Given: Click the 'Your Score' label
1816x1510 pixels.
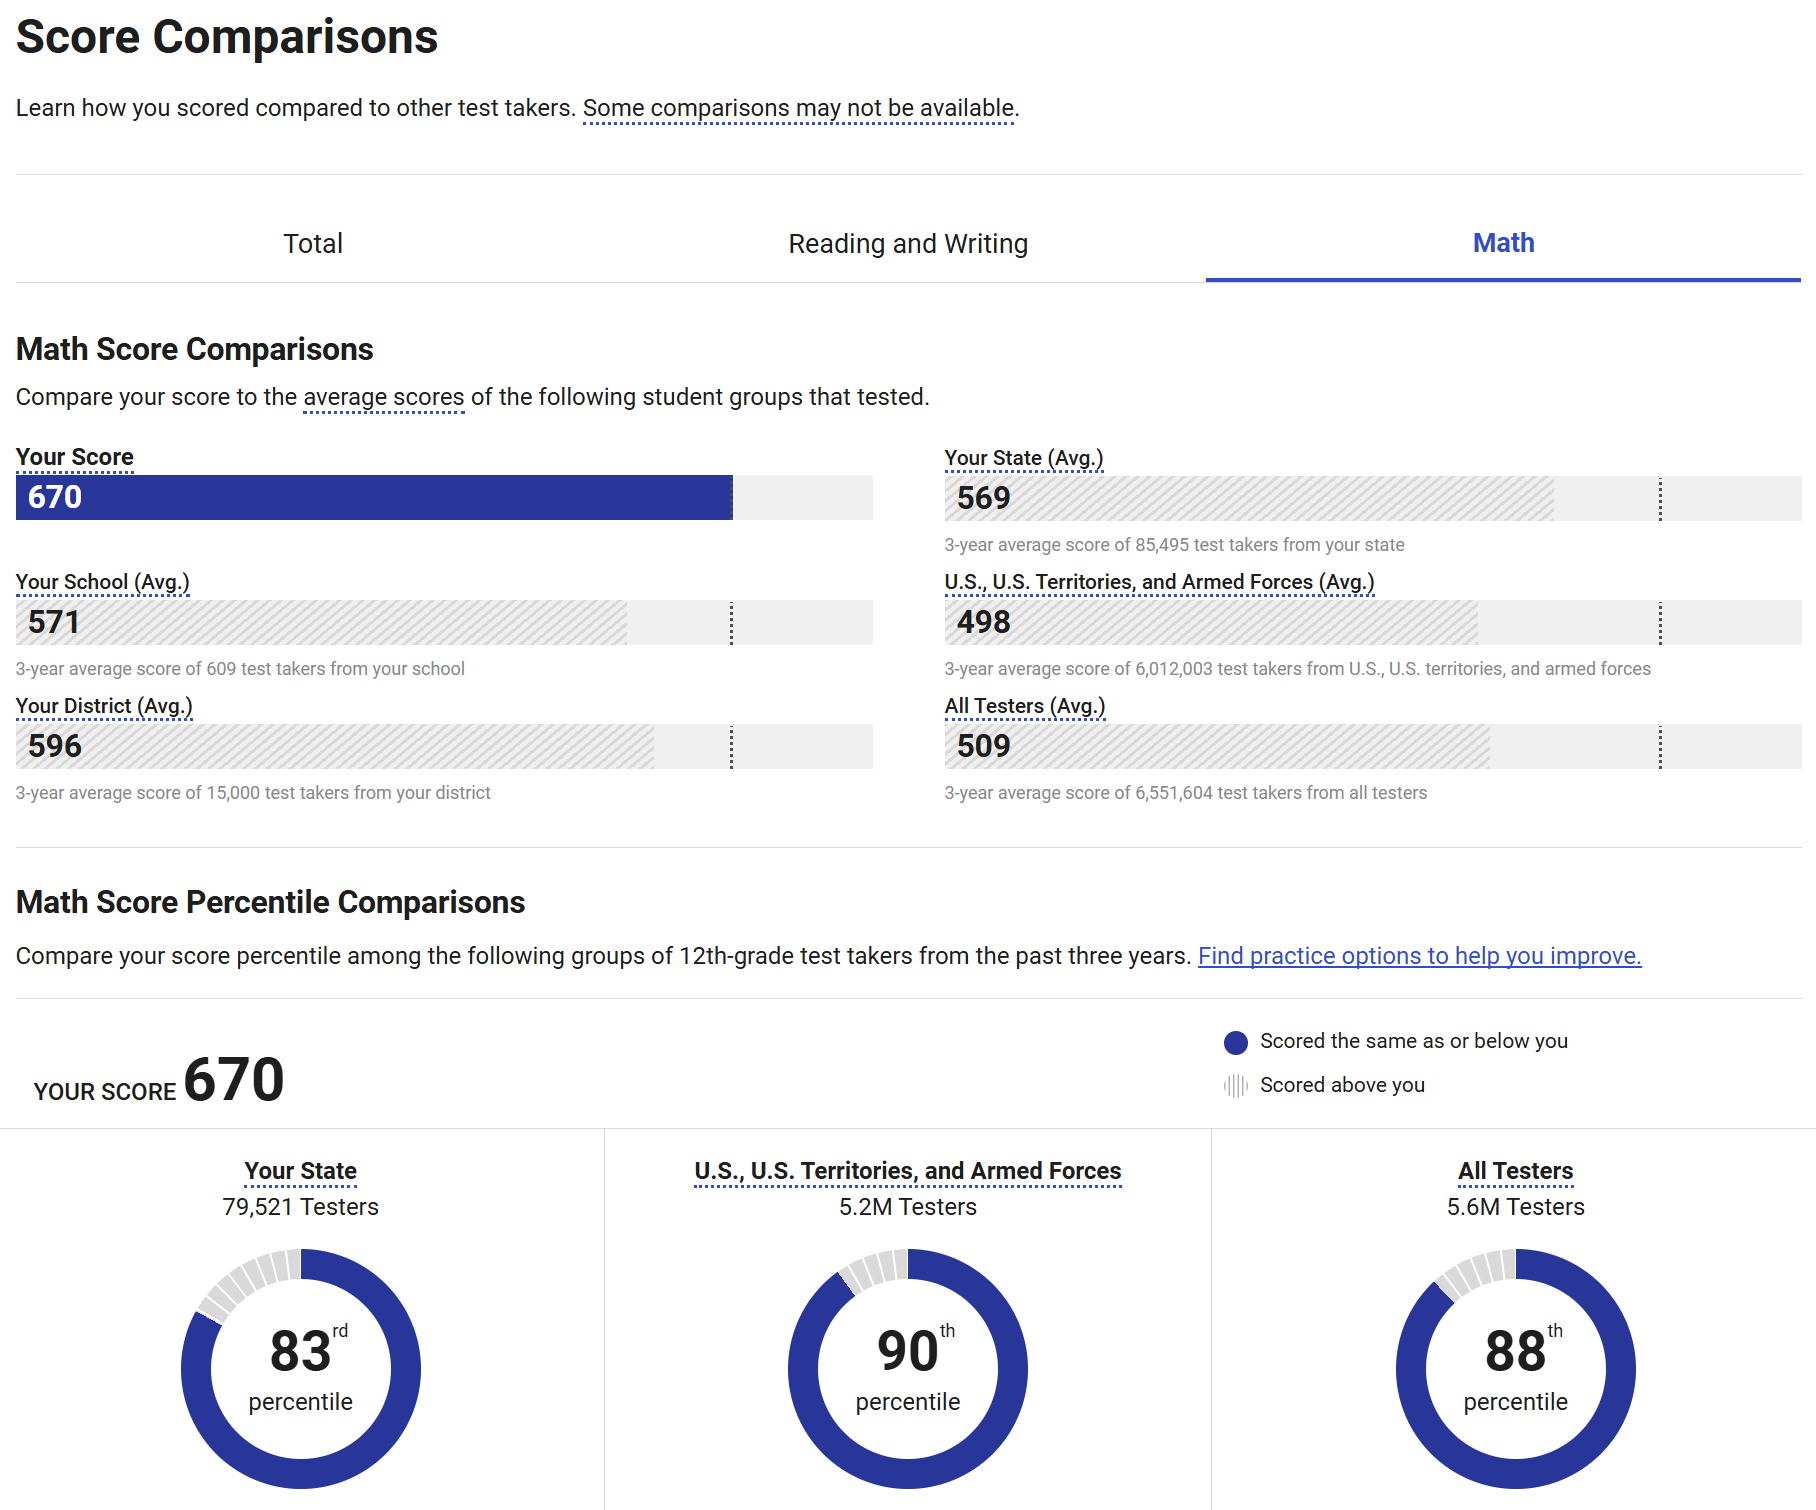Looking at the screenshot, I should pyautogui.click(x=75, y=457).
